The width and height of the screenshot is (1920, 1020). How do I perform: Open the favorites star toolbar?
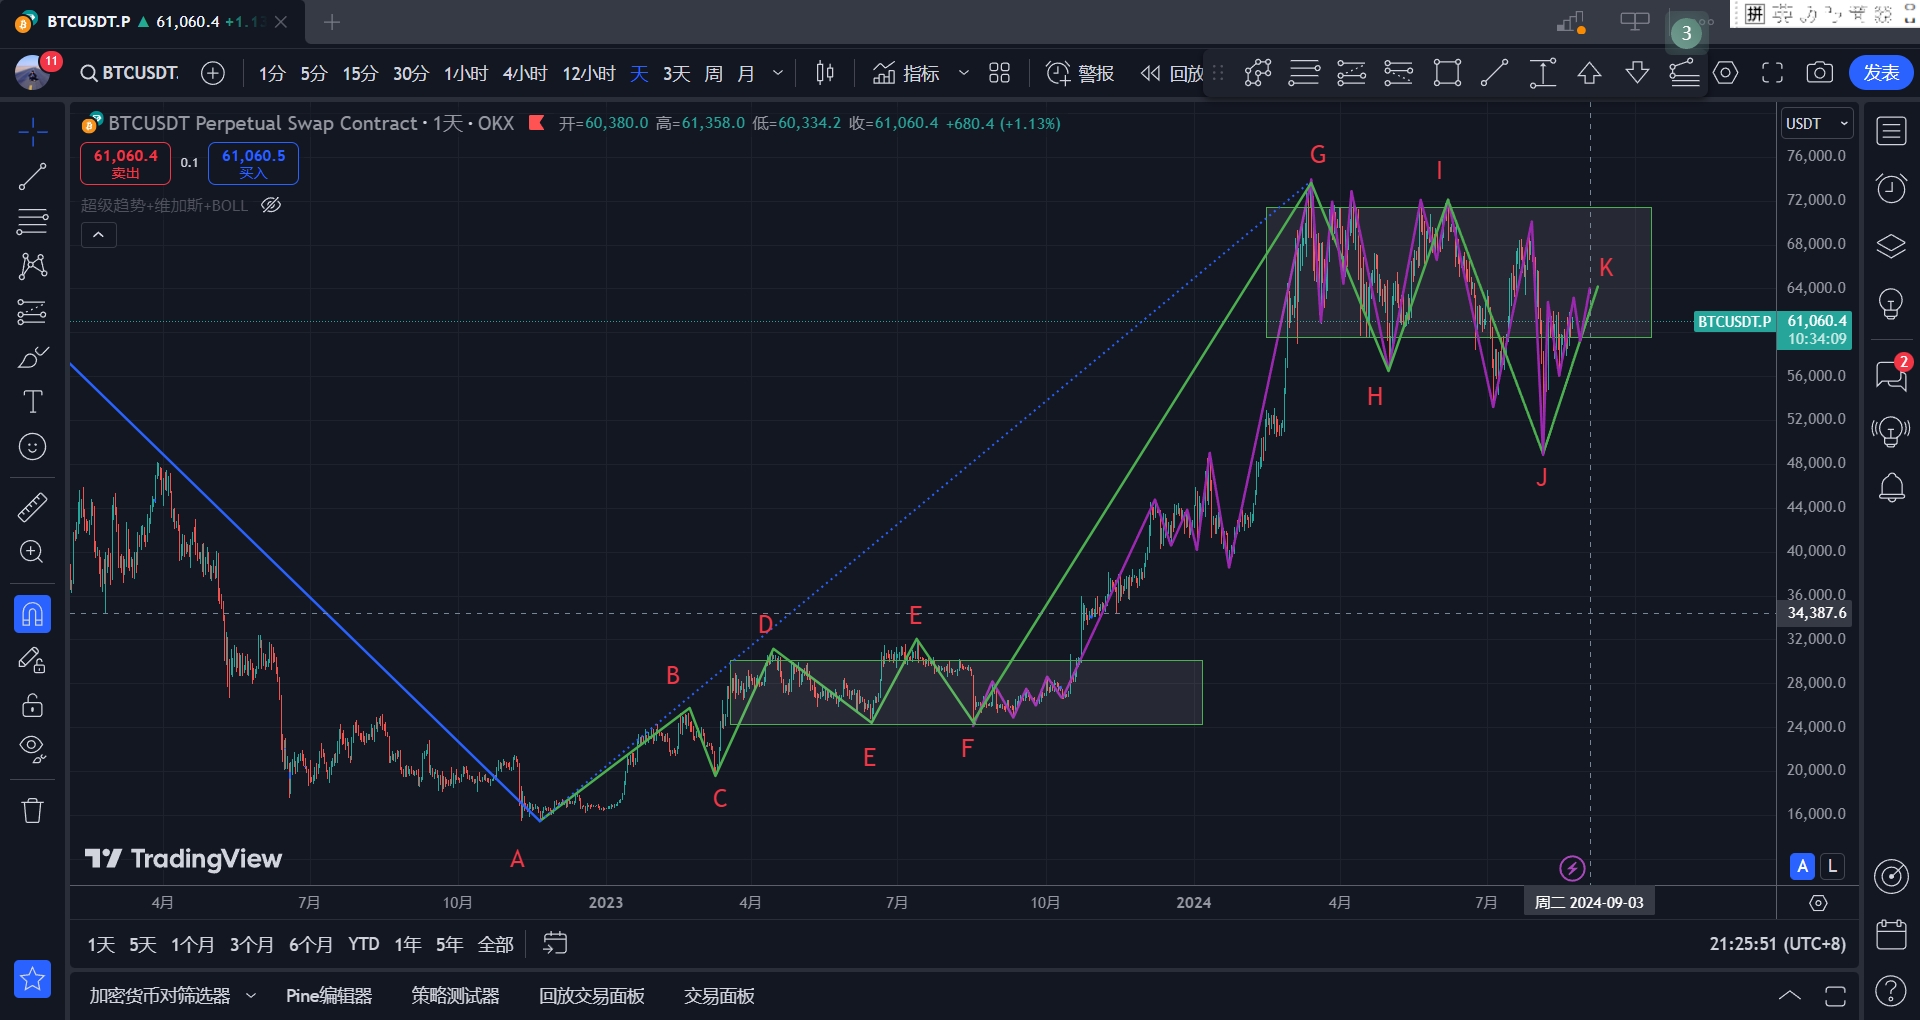[x=32, y=979]
